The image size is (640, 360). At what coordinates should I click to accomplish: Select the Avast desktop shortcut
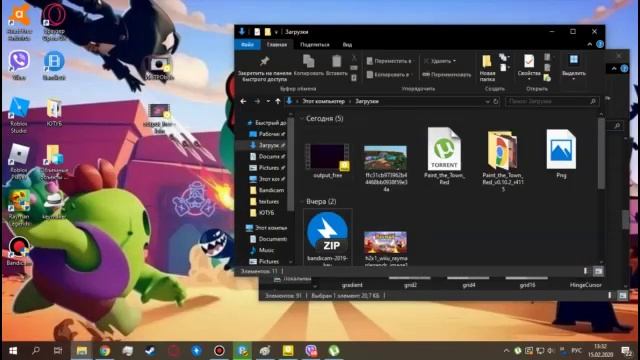click(x=19, y=23)
